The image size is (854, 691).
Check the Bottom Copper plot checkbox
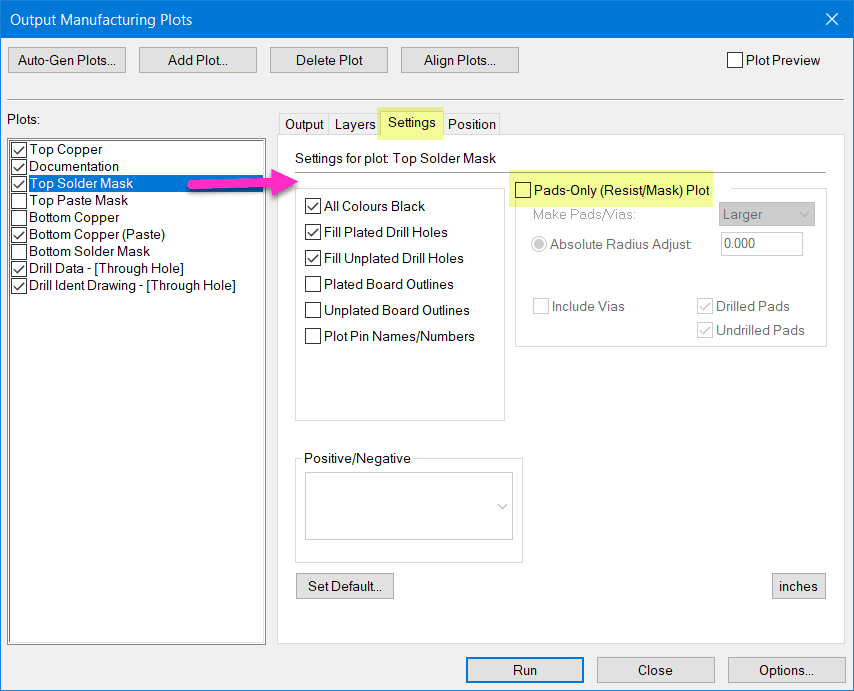[19, 217]
